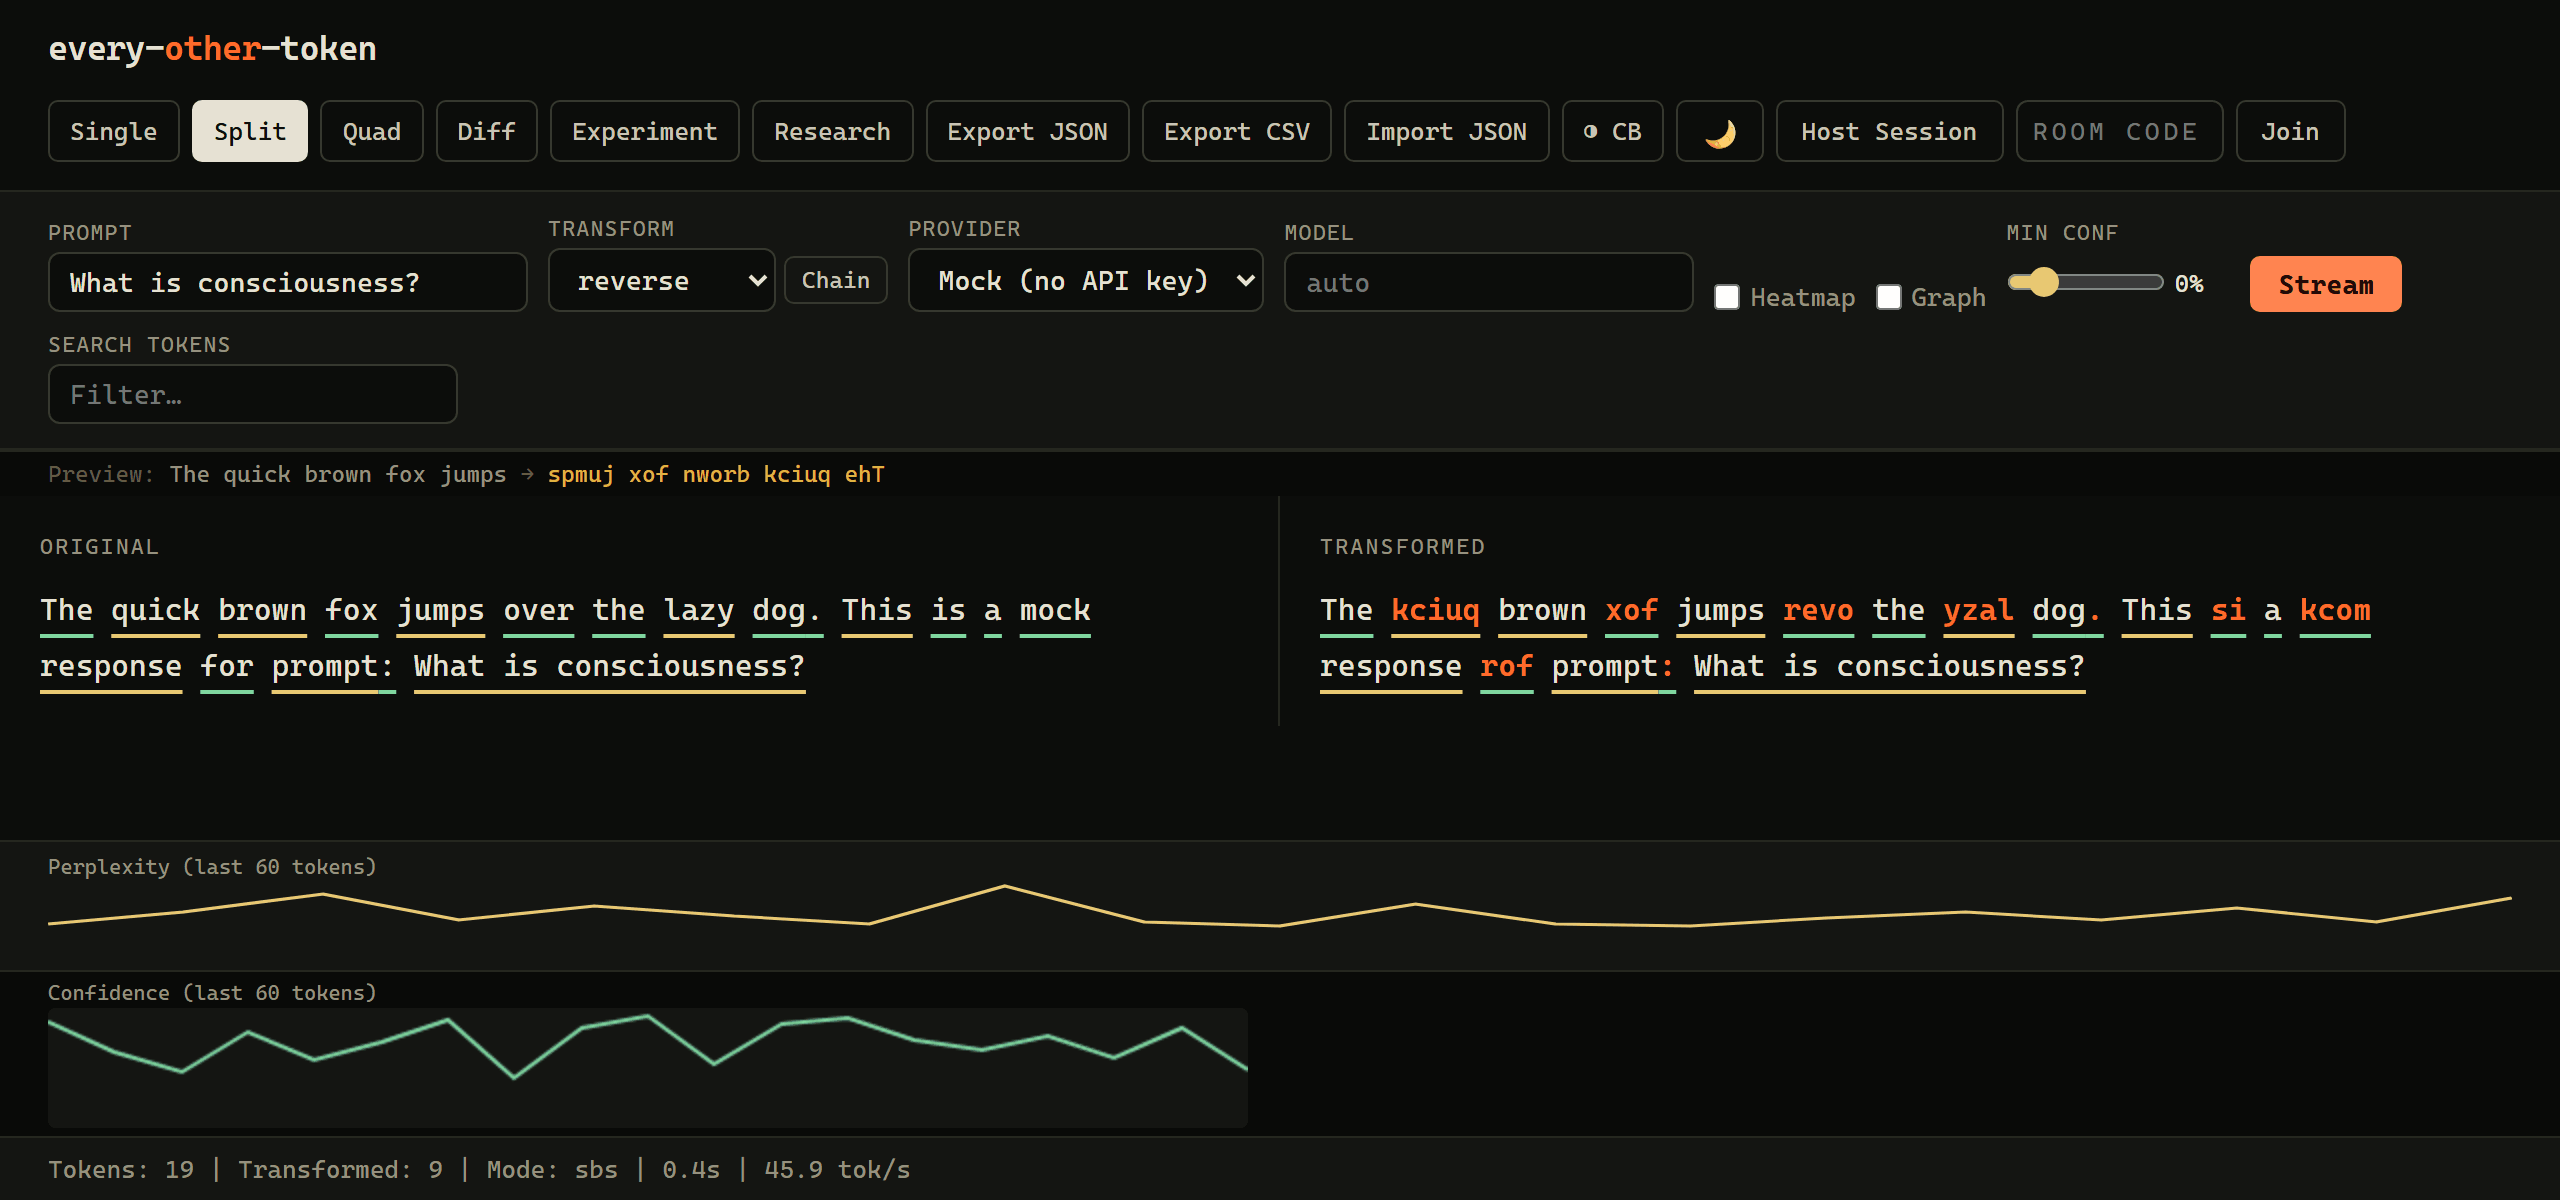Click original token "quick"
2560x1200 pixels.
155,610
